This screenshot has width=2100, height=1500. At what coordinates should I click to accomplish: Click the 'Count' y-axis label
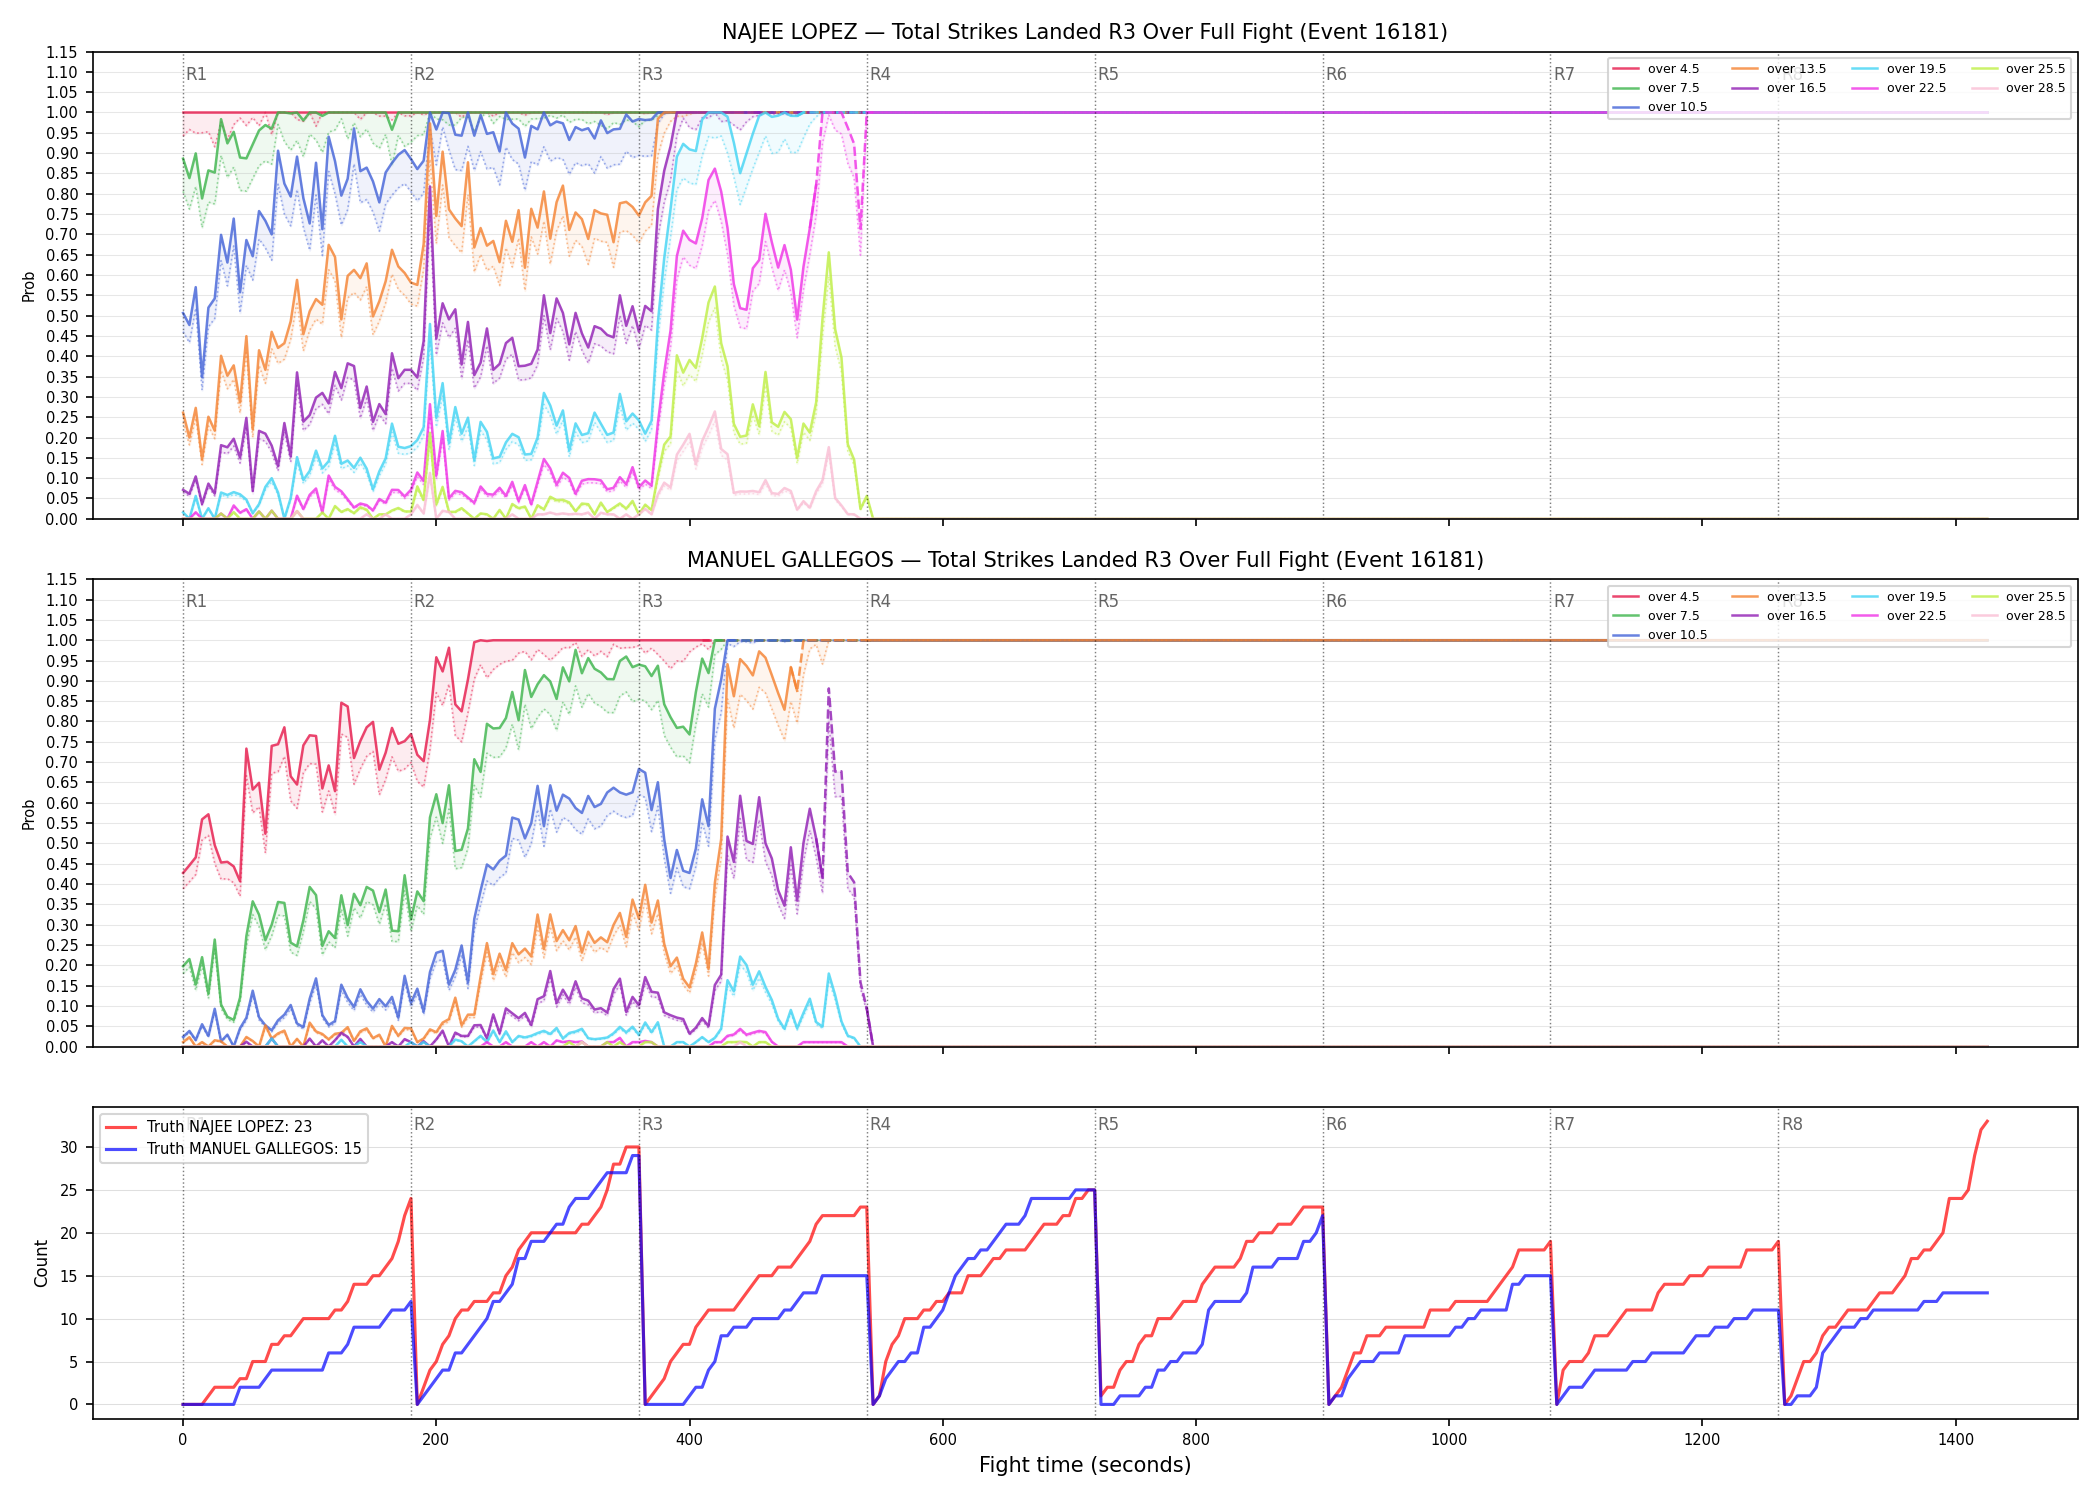pyautogui.click(x=41, y=1263)
